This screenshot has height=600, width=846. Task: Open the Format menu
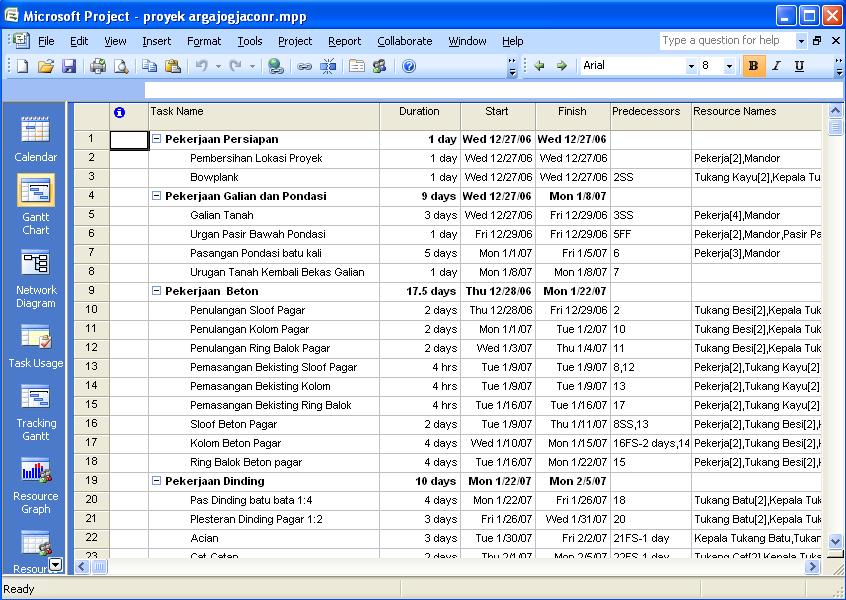pos(204,41)
